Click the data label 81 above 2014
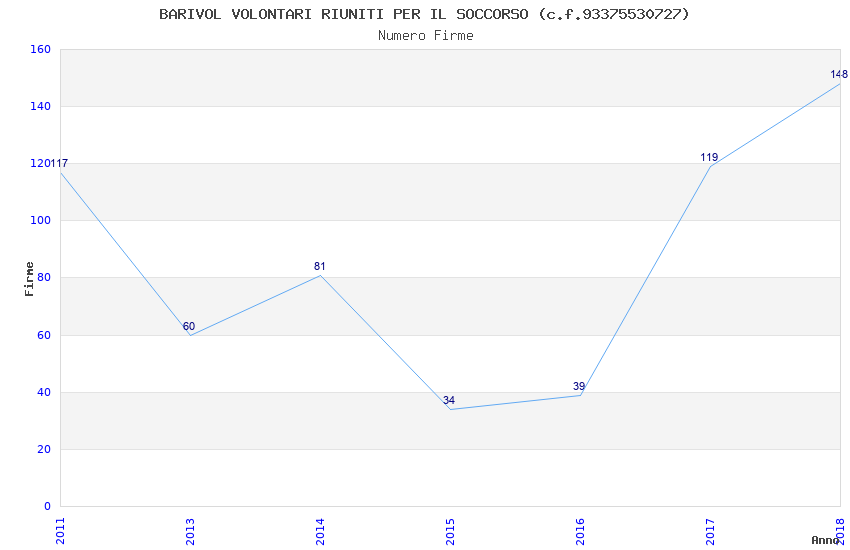This screenshot has width=850, height=550. tap(320, 266)
